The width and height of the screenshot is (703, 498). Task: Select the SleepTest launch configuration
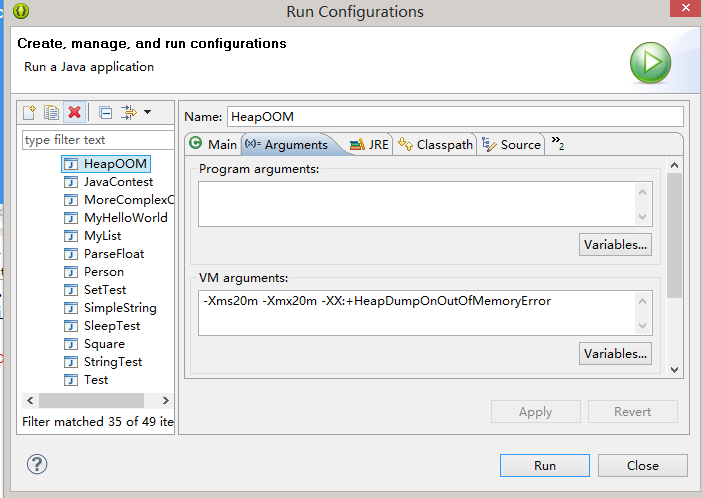click(111, 326)
